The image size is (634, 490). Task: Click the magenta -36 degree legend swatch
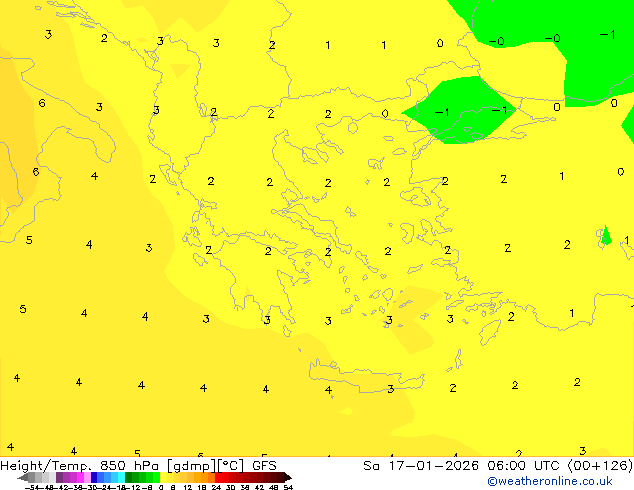[80, 477]
